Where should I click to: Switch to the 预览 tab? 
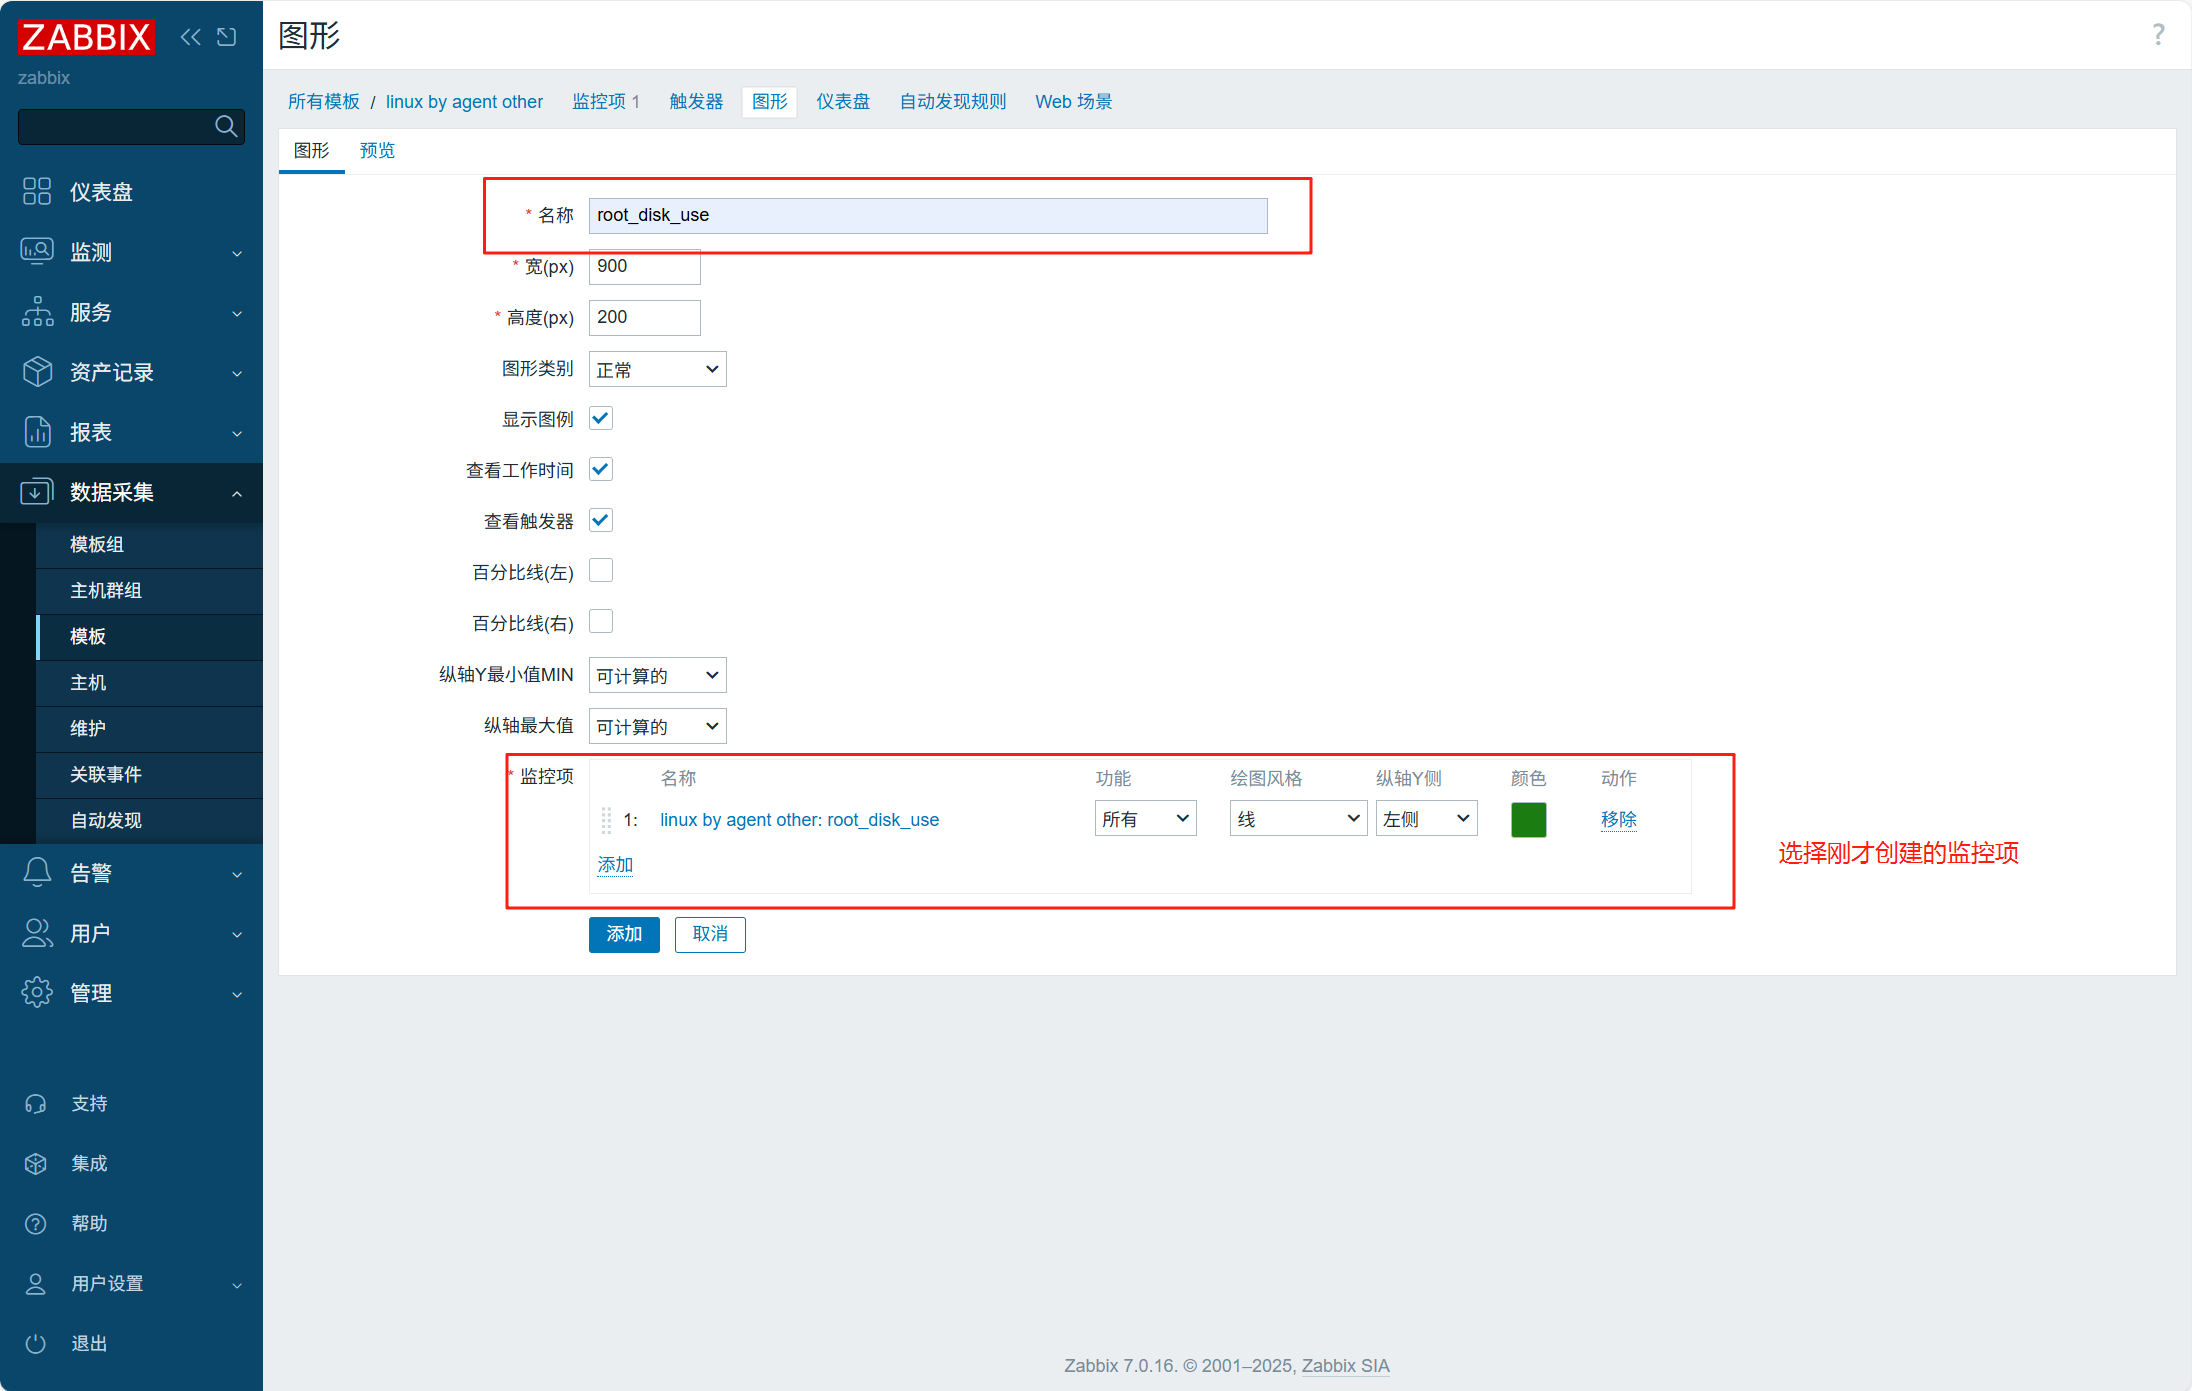(377, 150)
